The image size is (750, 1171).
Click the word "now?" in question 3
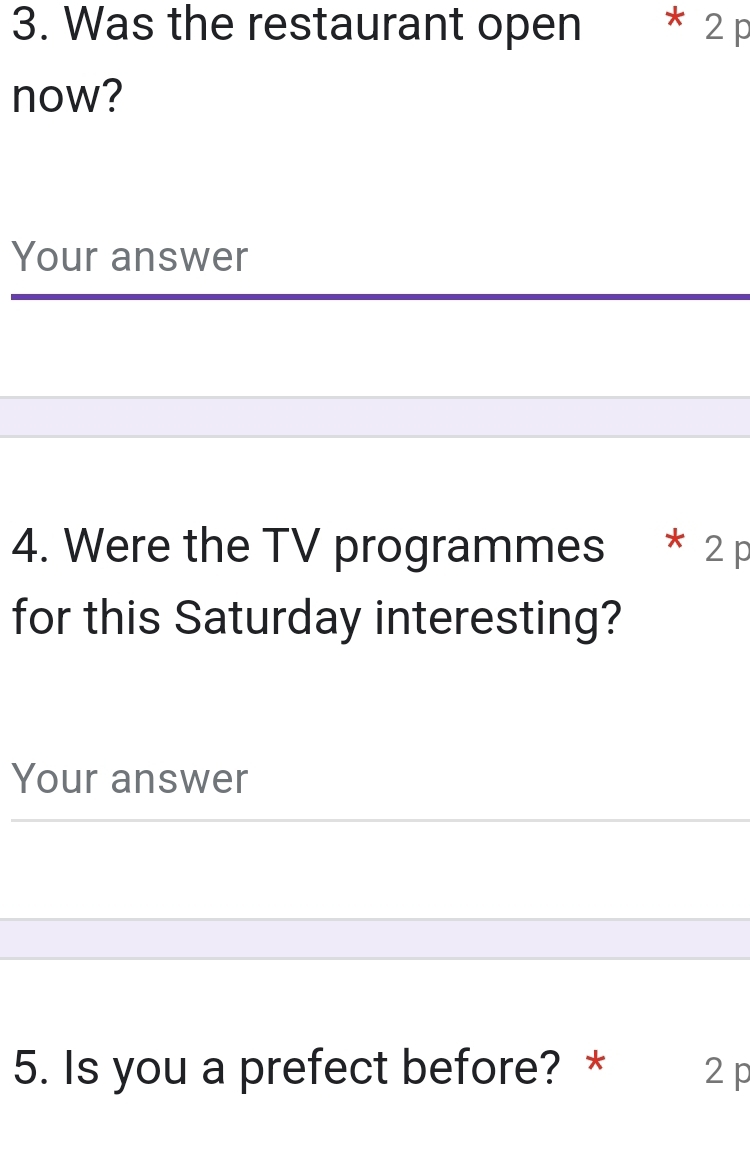(68, 97)
